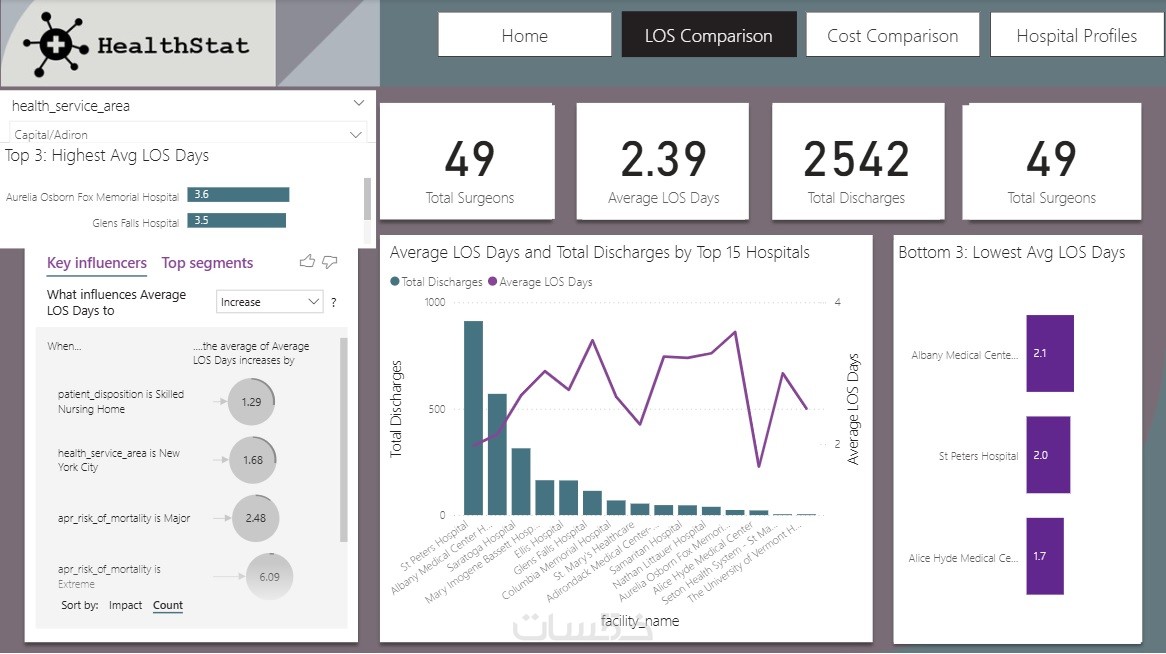Click the Total Discharges legend marker
Screen dimensions: 1166x654
(395, 282)
